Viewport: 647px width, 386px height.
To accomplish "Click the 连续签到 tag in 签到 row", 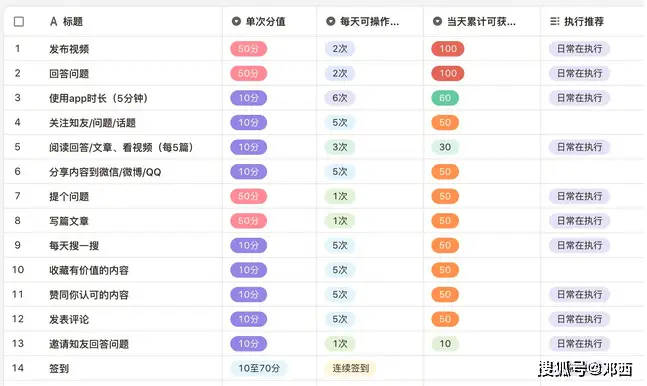I will click(351, 368).
